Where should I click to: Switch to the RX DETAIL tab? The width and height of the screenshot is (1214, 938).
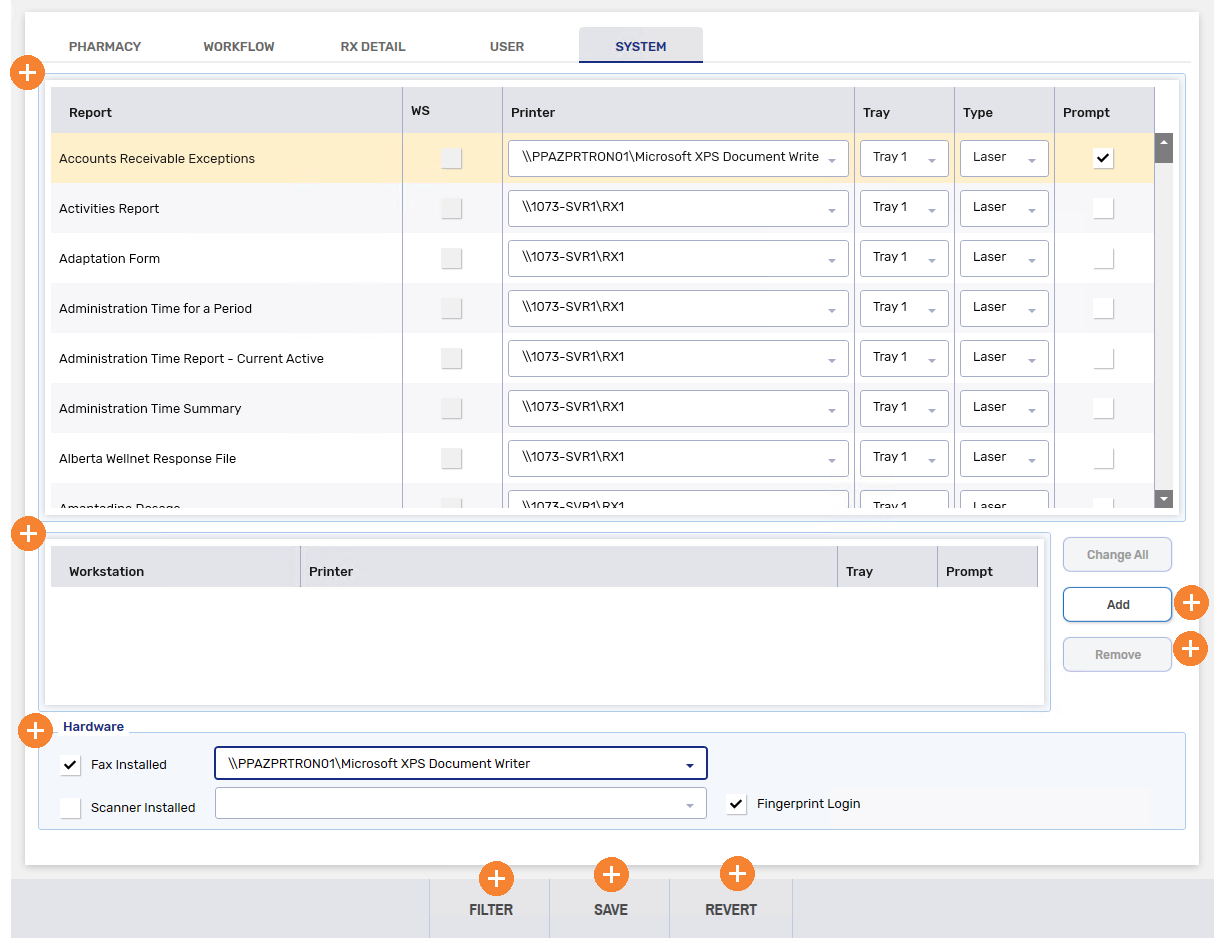click(372, 46)
